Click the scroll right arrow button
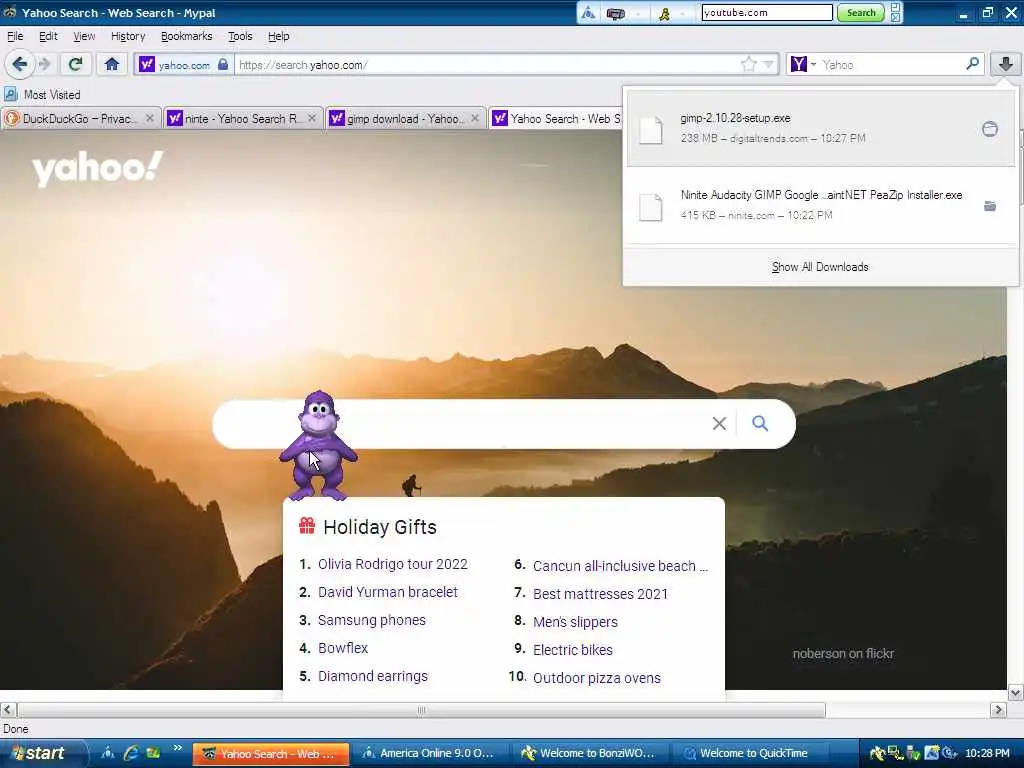 coord(998,710)
